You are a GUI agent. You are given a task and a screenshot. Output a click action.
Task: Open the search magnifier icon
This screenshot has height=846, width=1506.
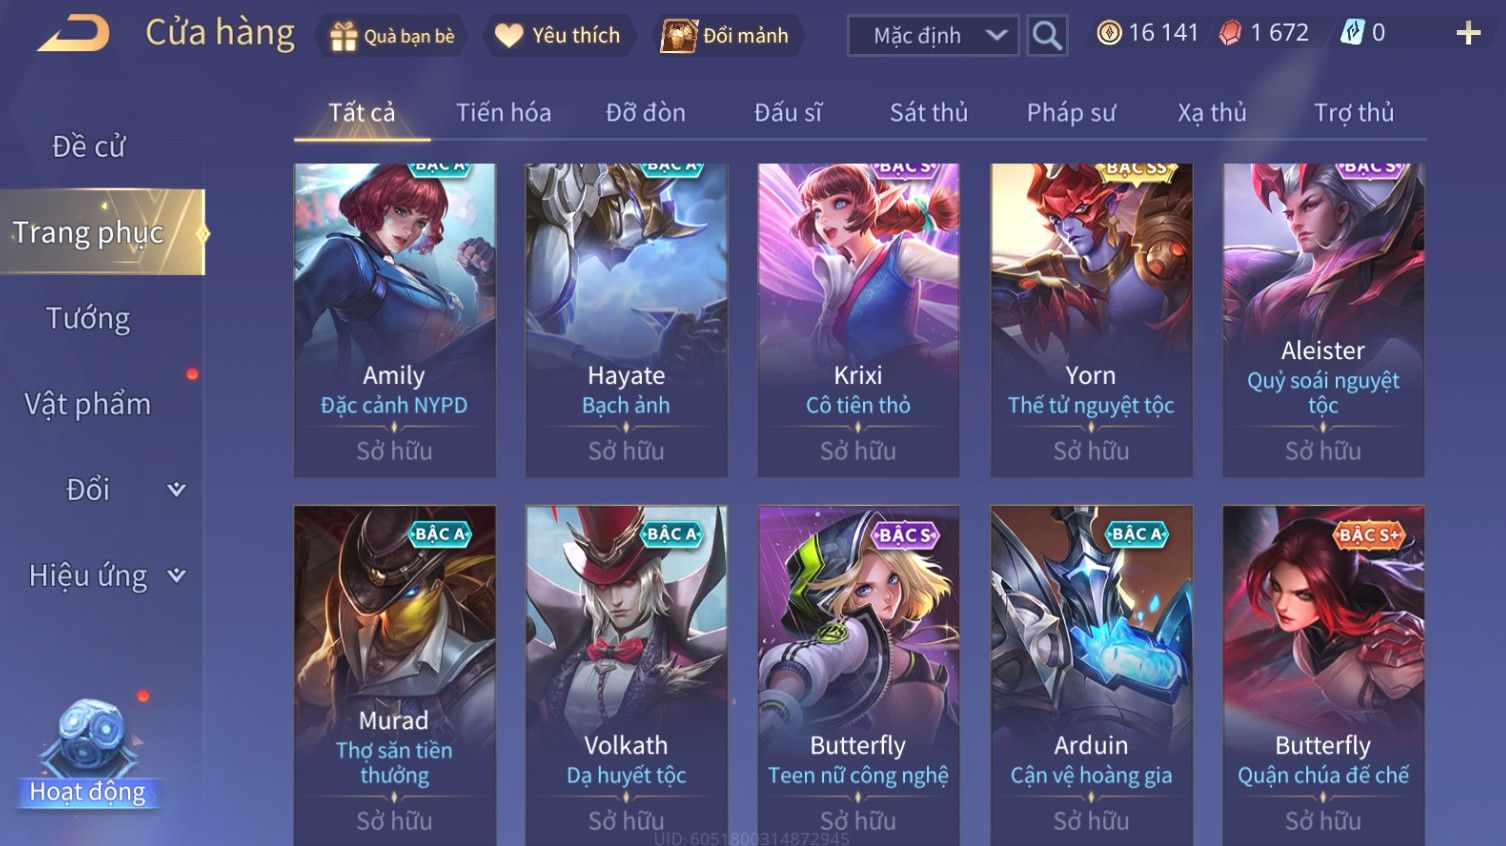point(1047,35)
